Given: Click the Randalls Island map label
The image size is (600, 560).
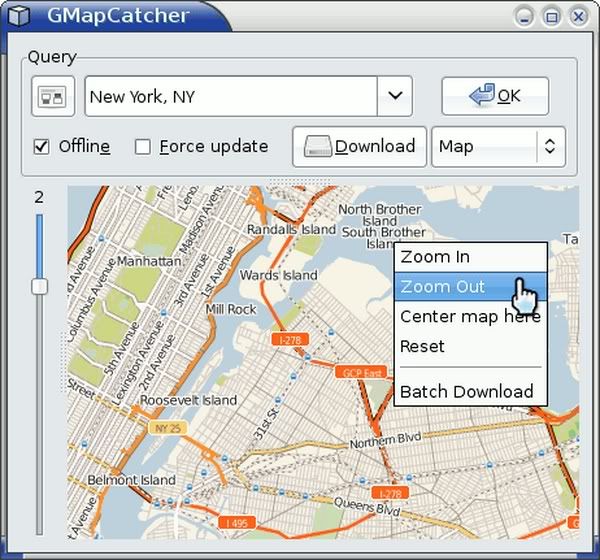Looking at the screenshot, I should pos(291,230).
